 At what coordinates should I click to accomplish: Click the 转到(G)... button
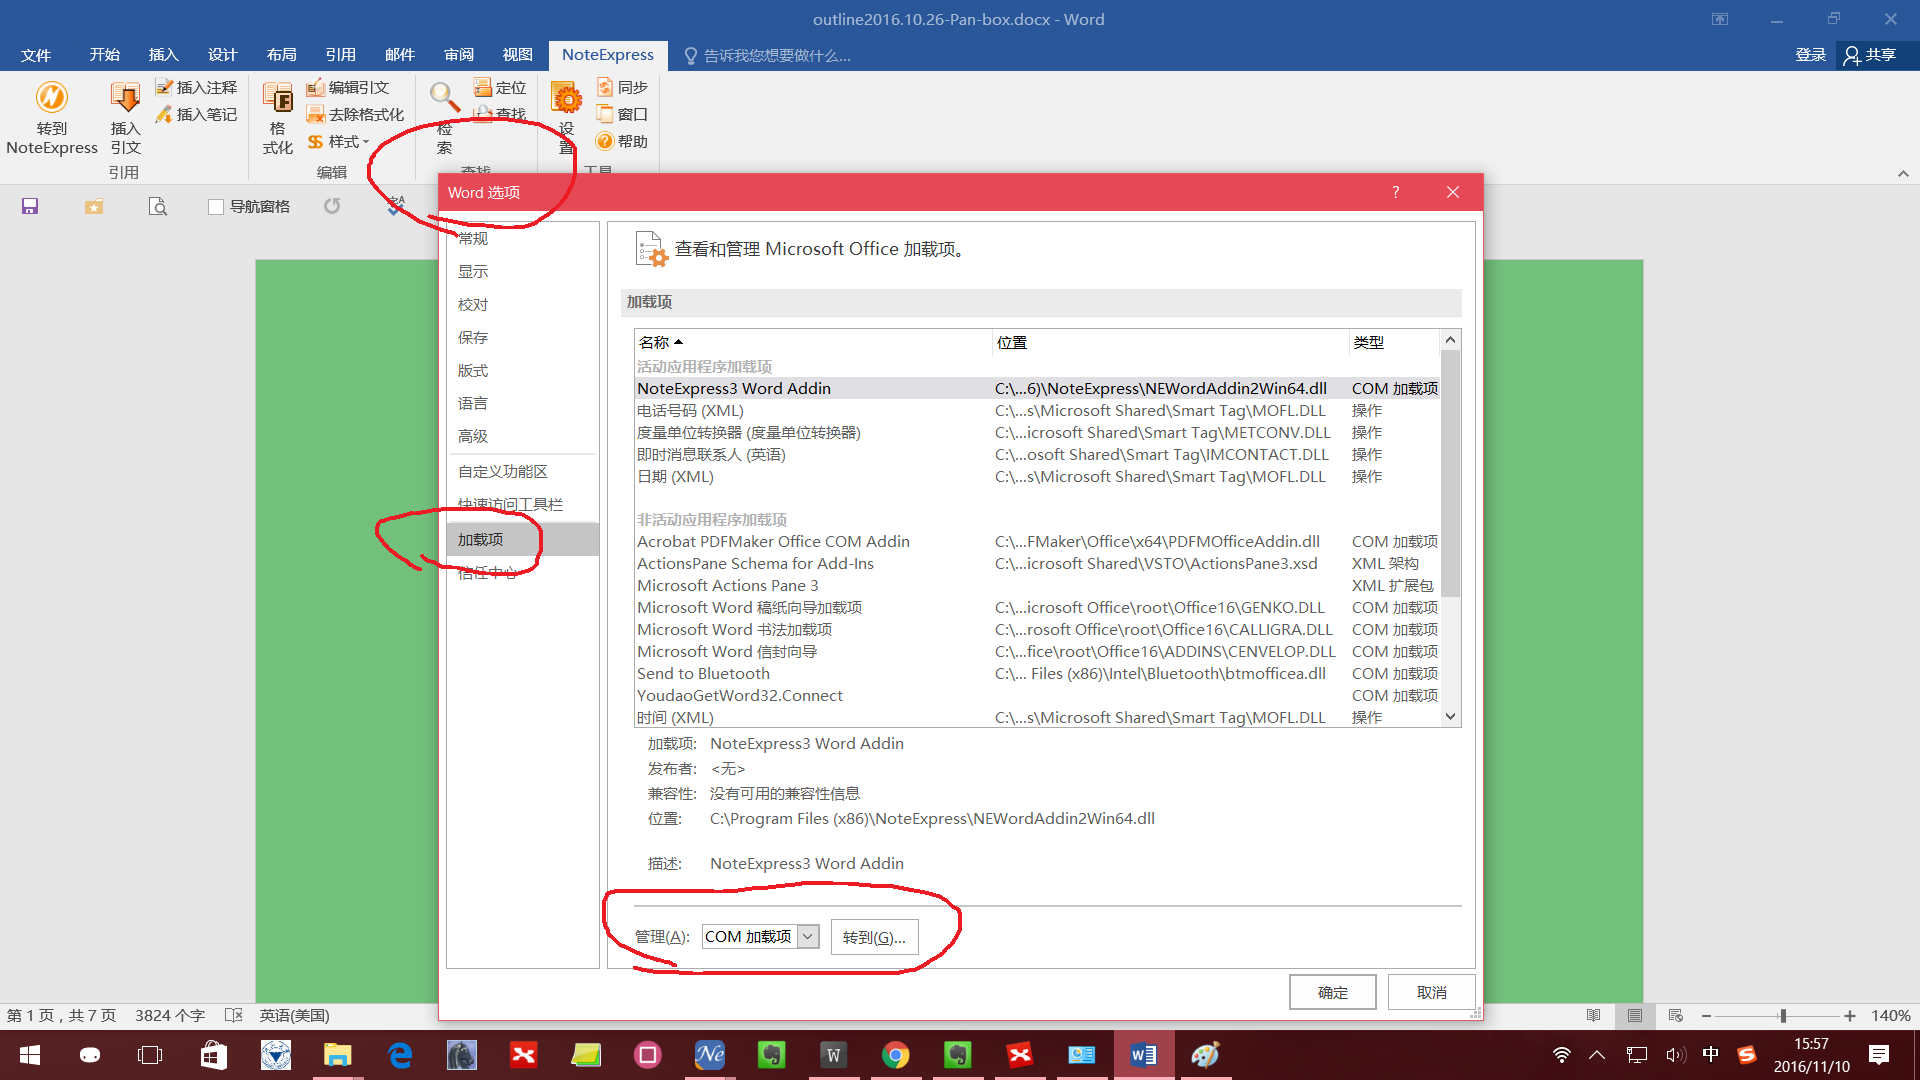pyautogui.click(x=874, y=937)
